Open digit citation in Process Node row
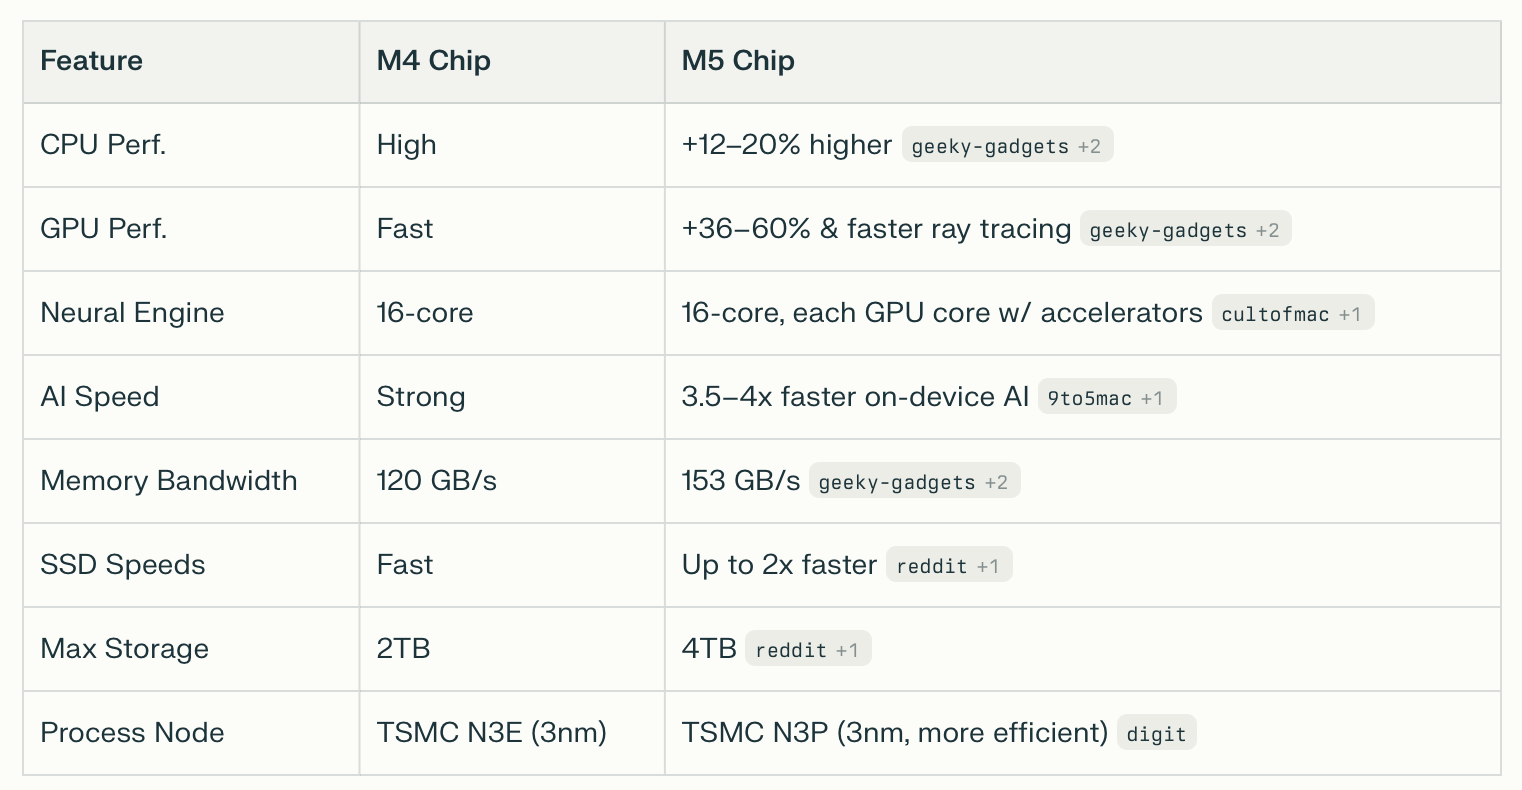 coord(1156,733)
